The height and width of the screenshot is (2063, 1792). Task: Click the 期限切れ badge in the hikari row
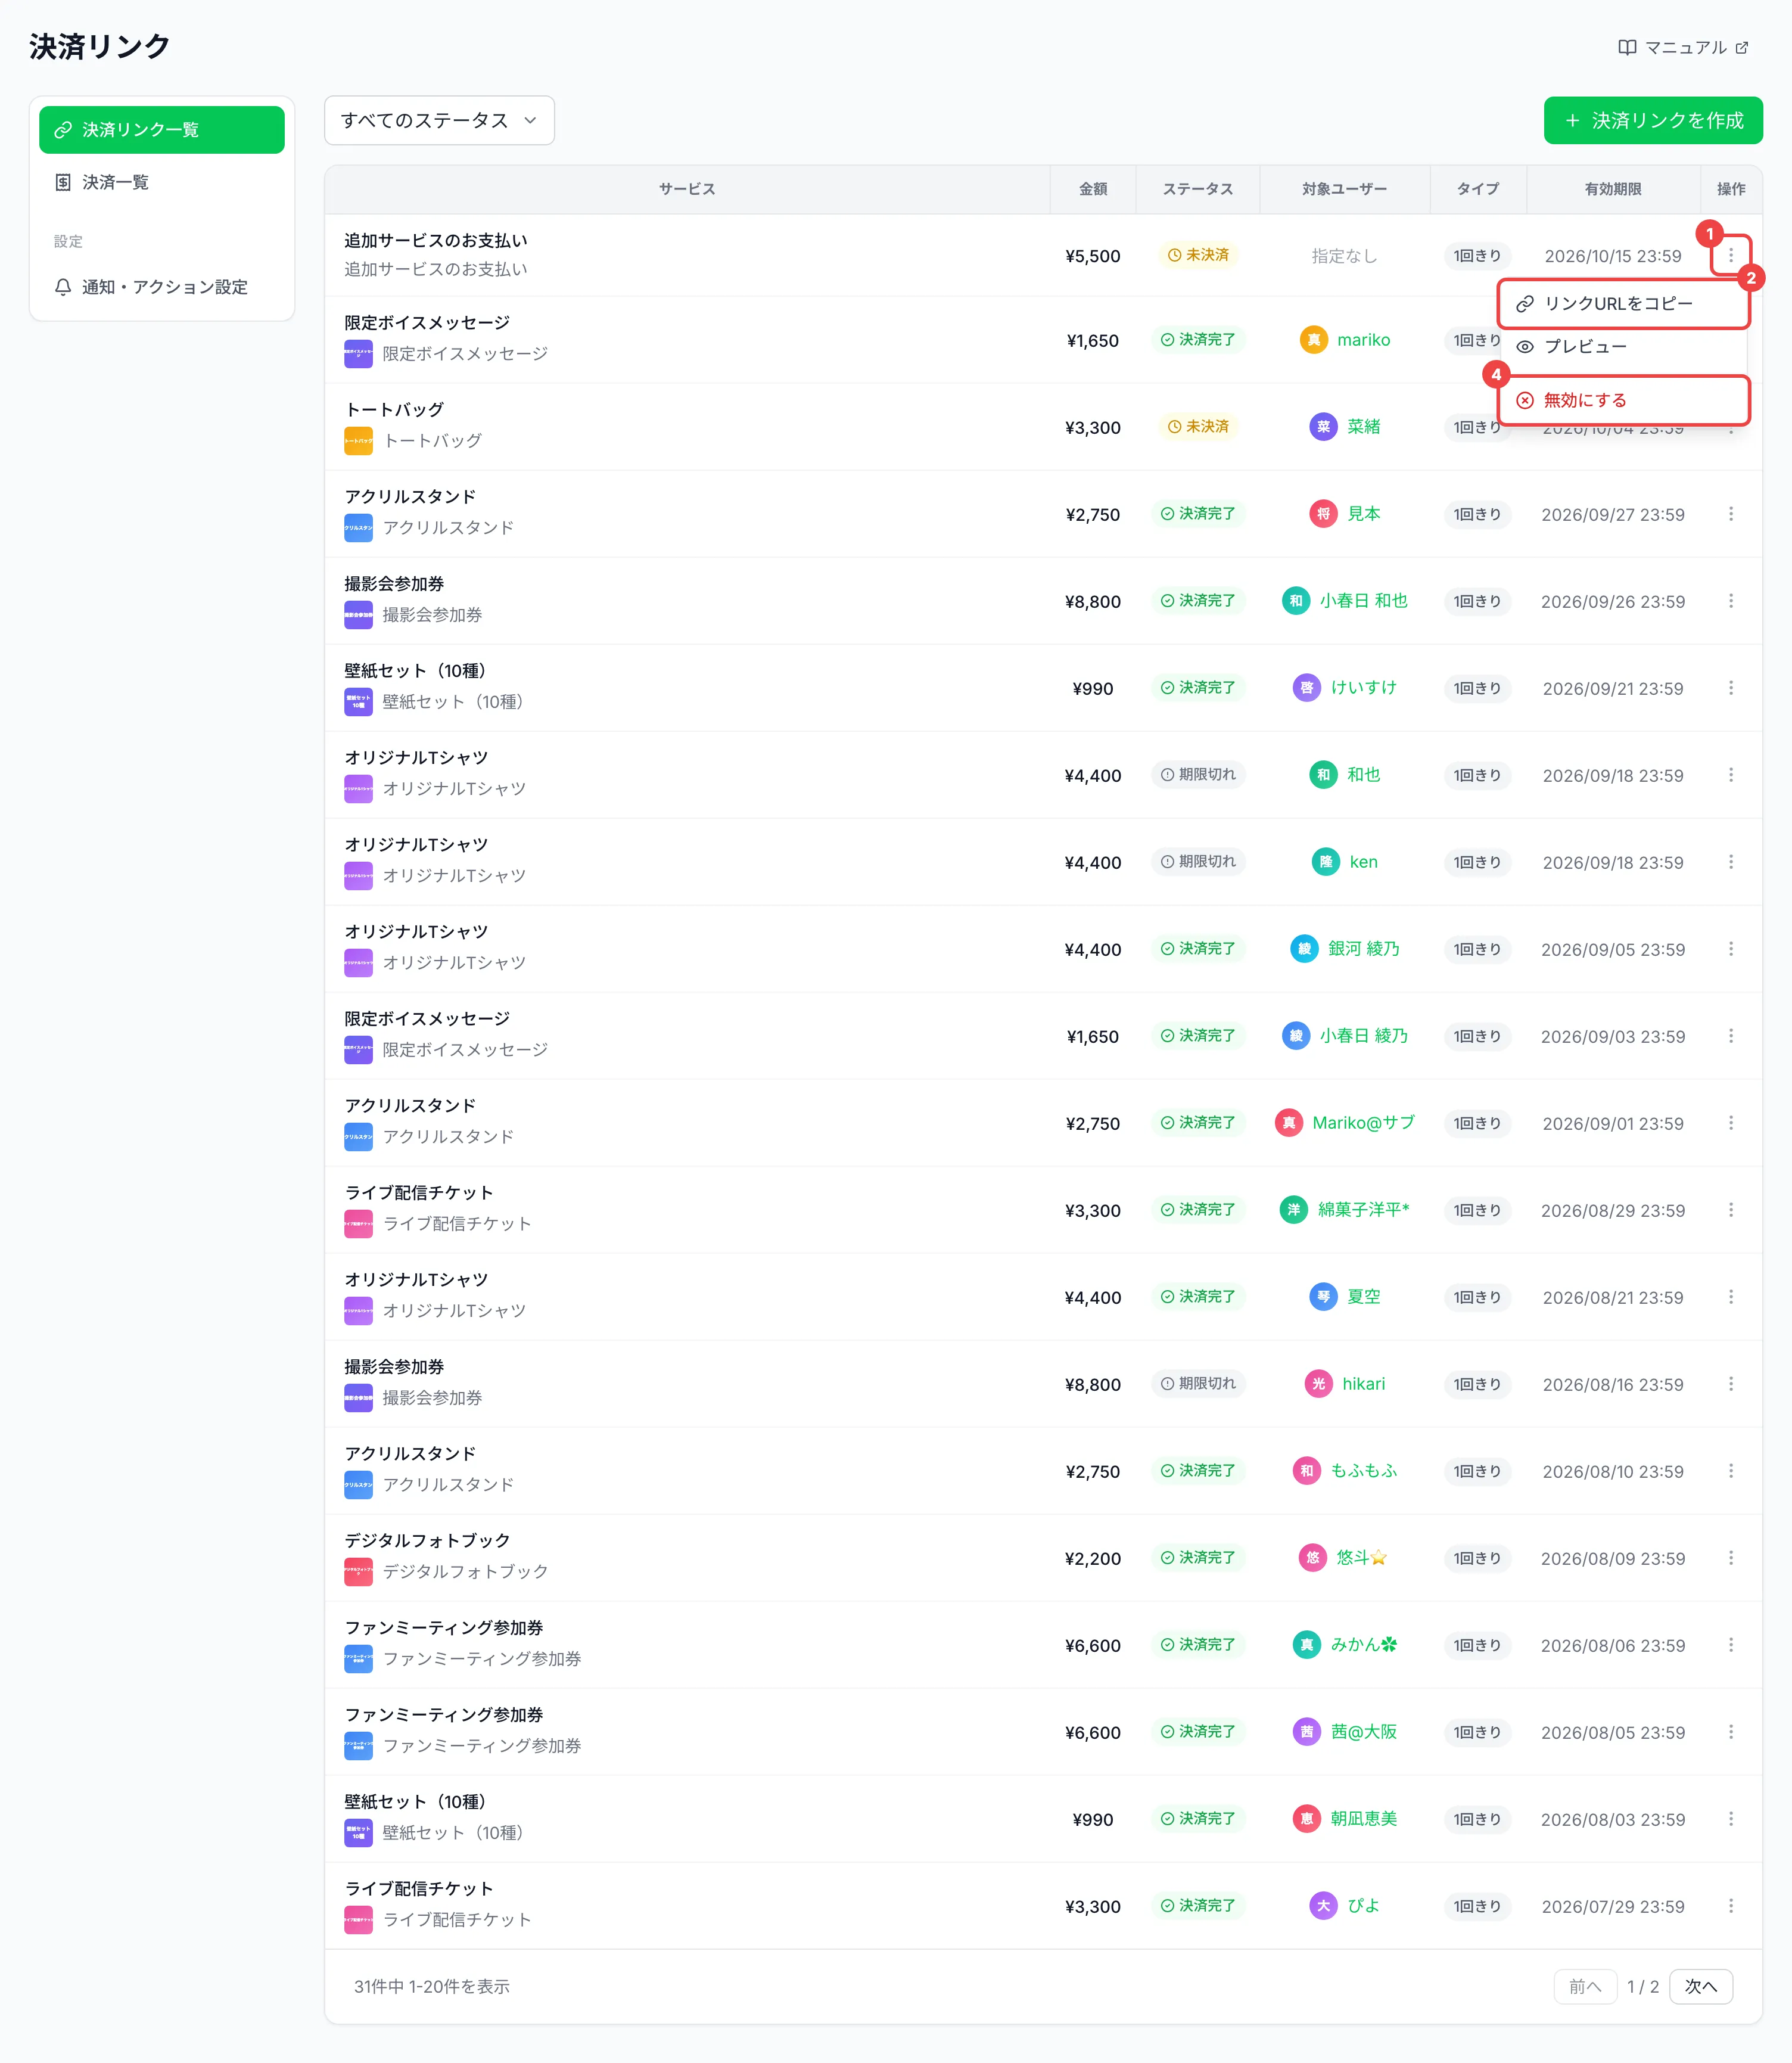pyautogui.click(x=1198, y=1384)
